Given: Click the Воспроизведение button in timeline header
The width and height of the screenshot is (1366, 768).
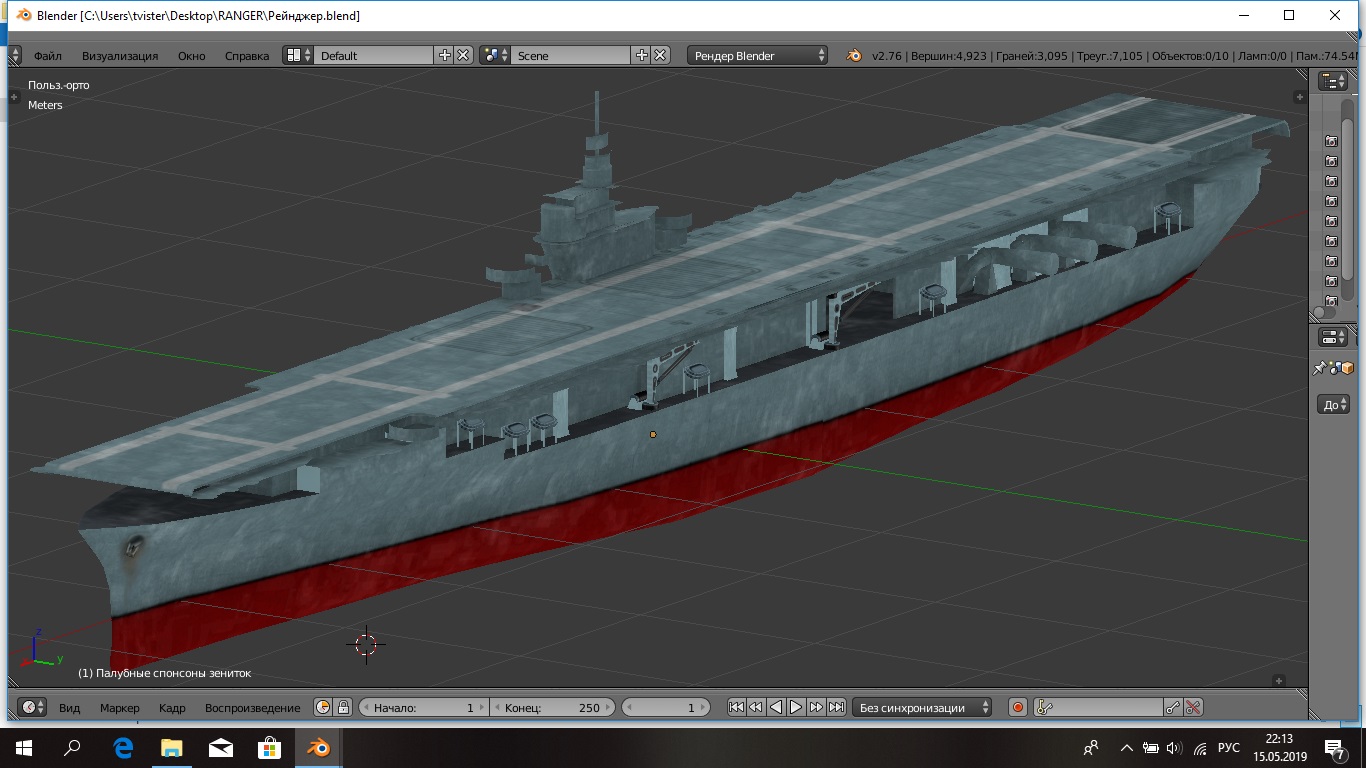Looking at the screenshot, I should click(x=252, y=707).
